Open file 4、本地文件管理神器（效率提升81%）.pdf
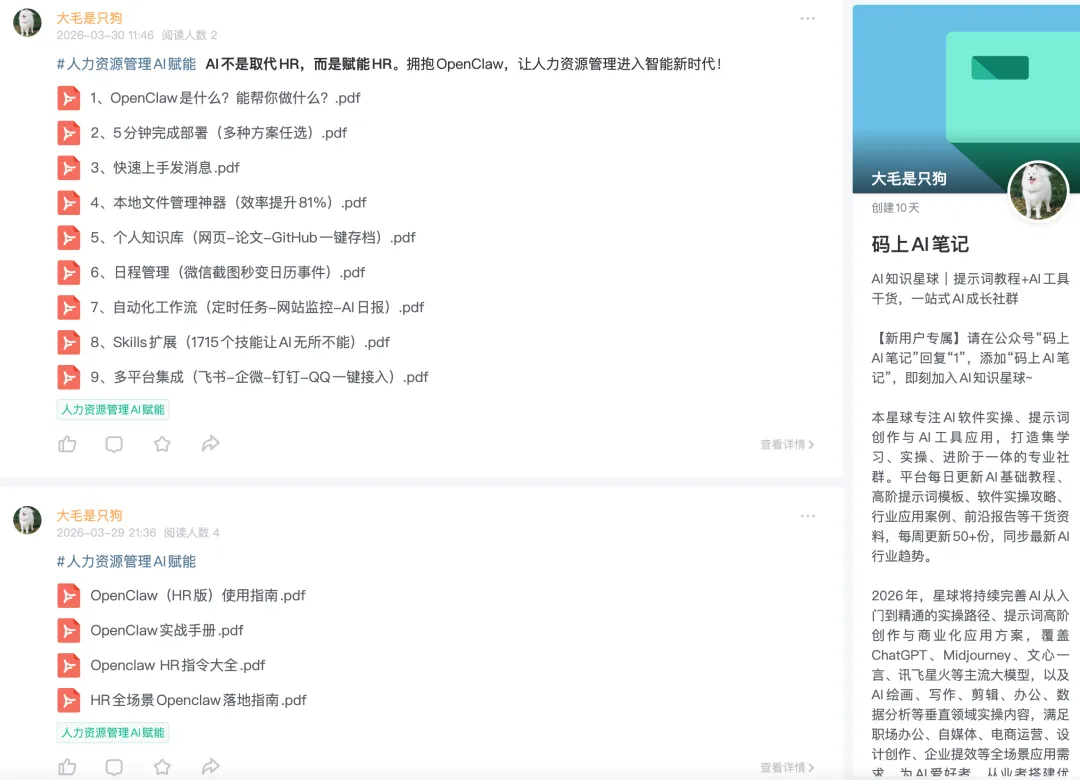 pyautogui.click(x=228, y=203)
